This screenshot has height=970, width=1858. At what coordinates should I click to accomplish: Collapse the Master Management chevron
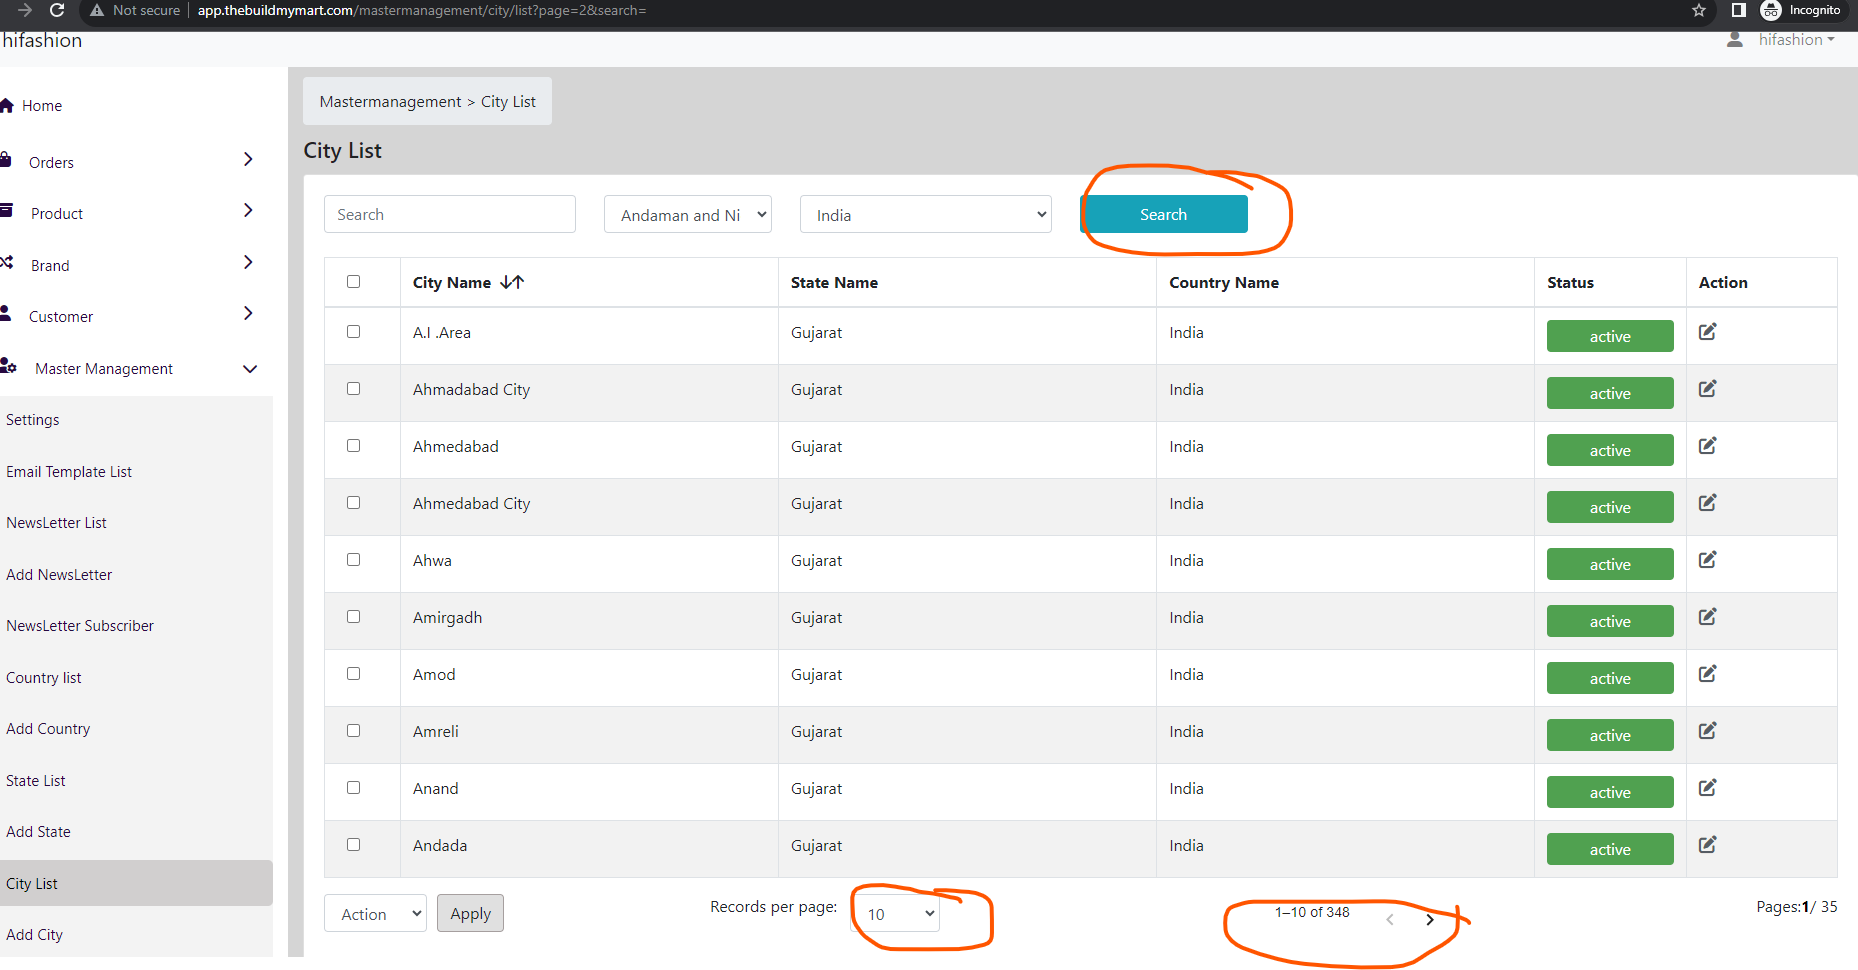point(250,369)
